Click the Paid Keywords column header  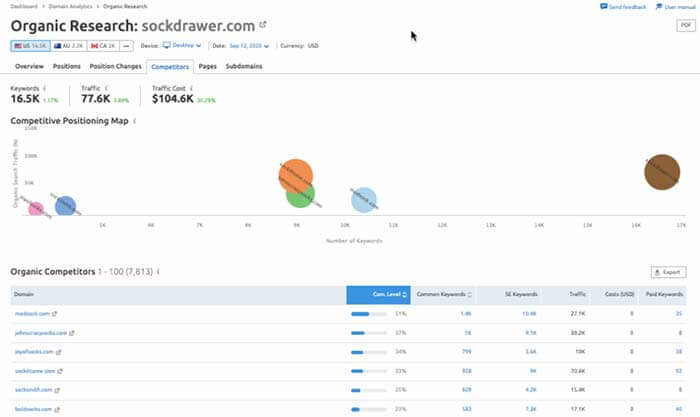tap(664, 294)
